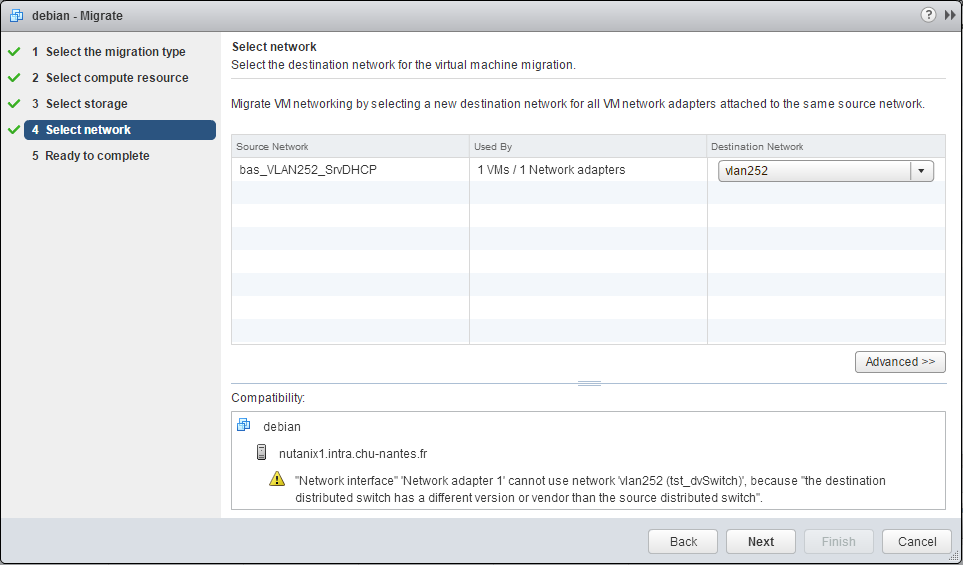Click the help question mark icon
This screenshot has height=565, width=963.
coord(929,16)
